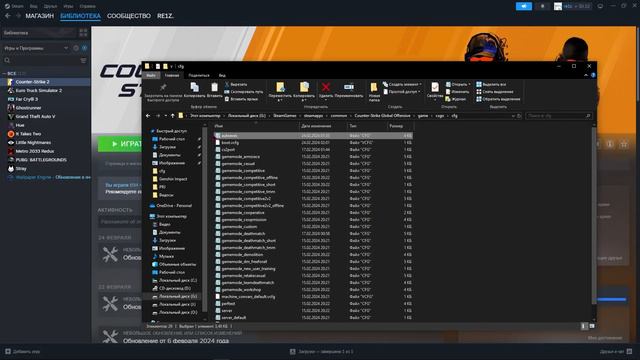Collapse the ВСЕ games category in Steam
The width and height of the screenshot is (640, 360).
pos(4,73)
